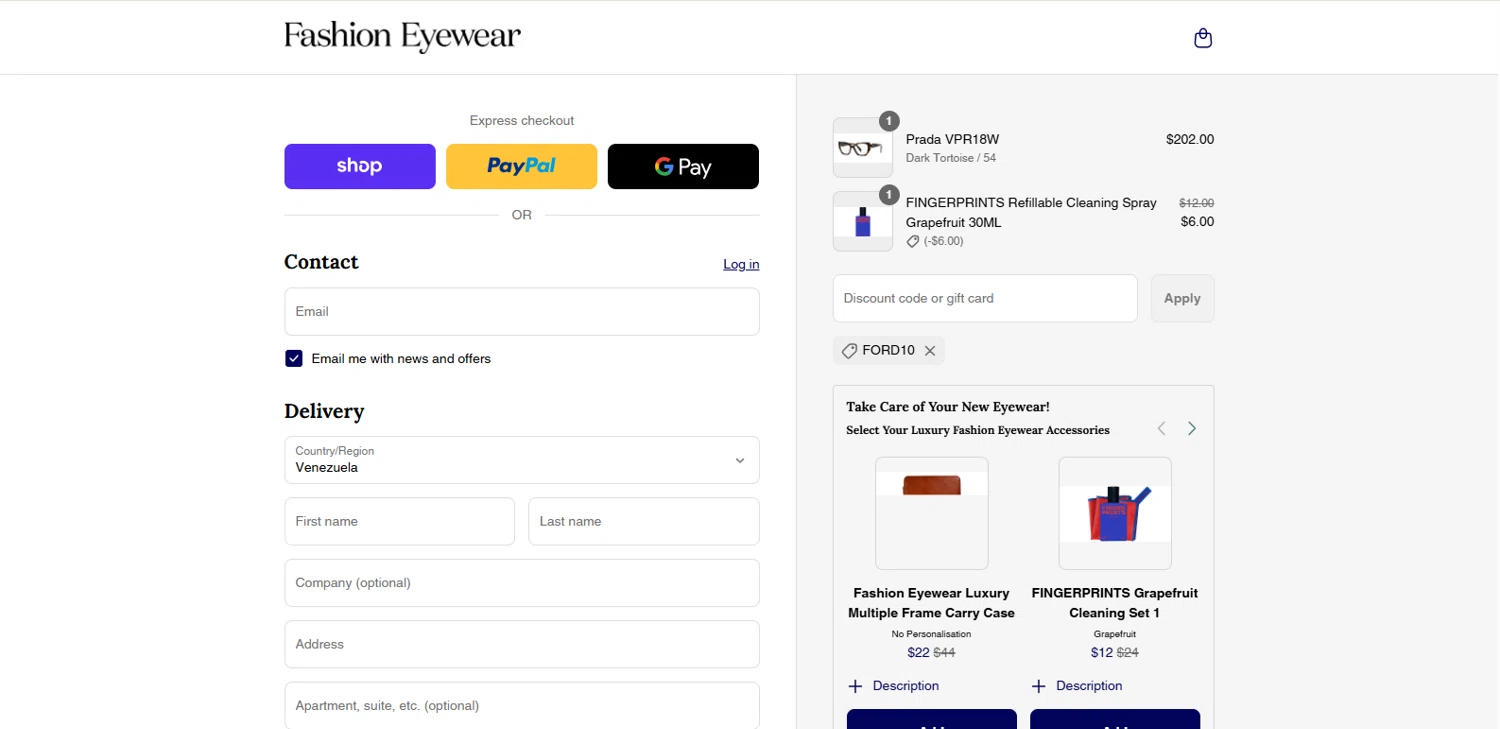
Task: Focus the First name field
Action: [399, 522]
